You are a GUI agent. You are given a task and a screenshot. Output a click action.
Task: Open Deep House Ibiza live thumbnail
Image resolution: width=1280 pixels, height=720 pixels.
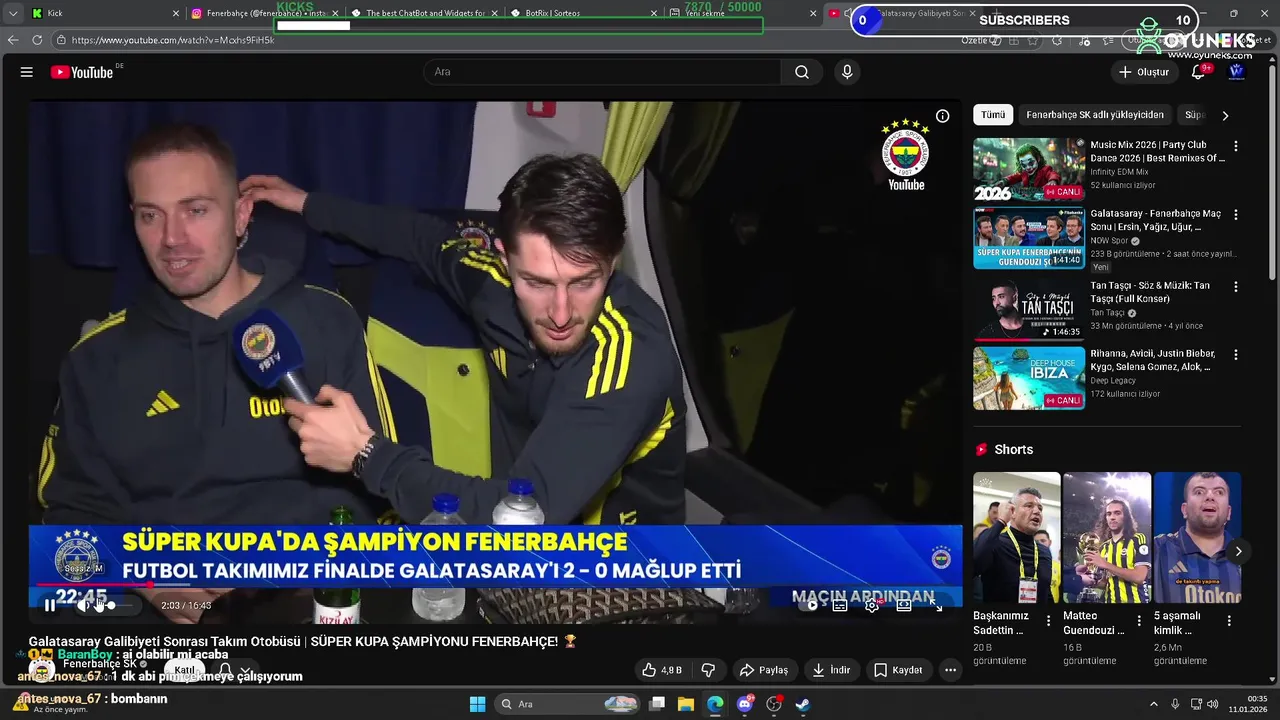(x=1029, y=378)
